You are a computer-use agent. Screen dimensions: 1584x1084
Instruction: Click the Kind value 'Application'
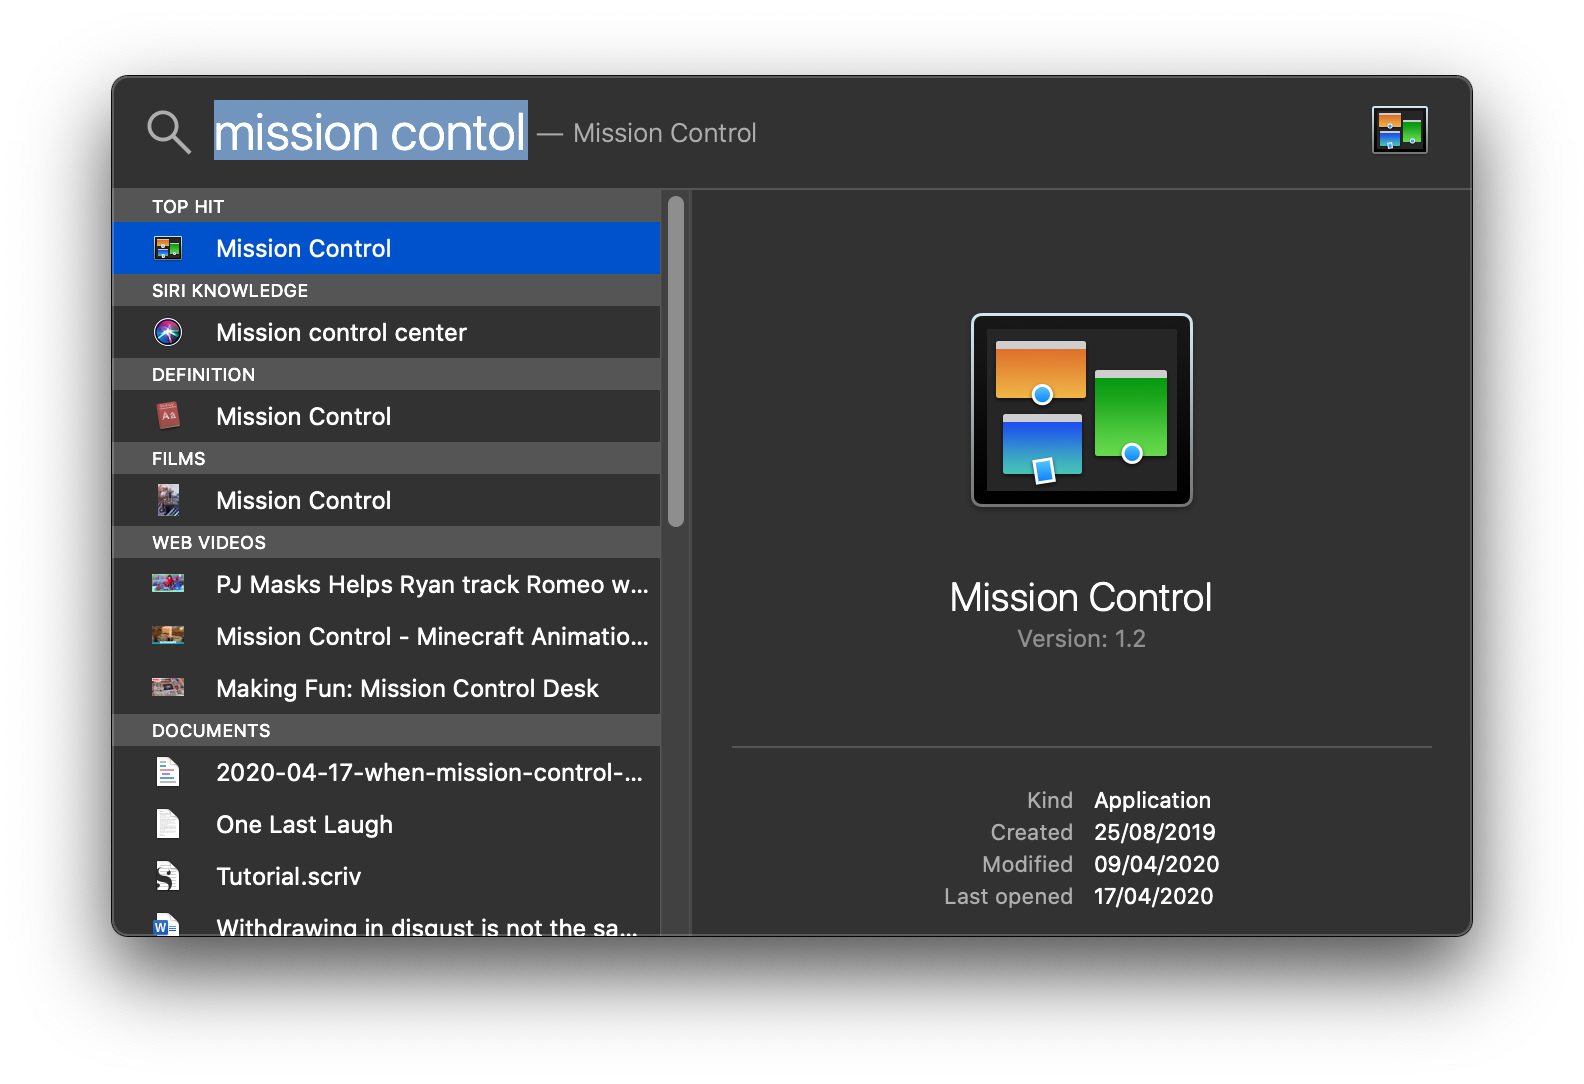[x=1152, y=800]
